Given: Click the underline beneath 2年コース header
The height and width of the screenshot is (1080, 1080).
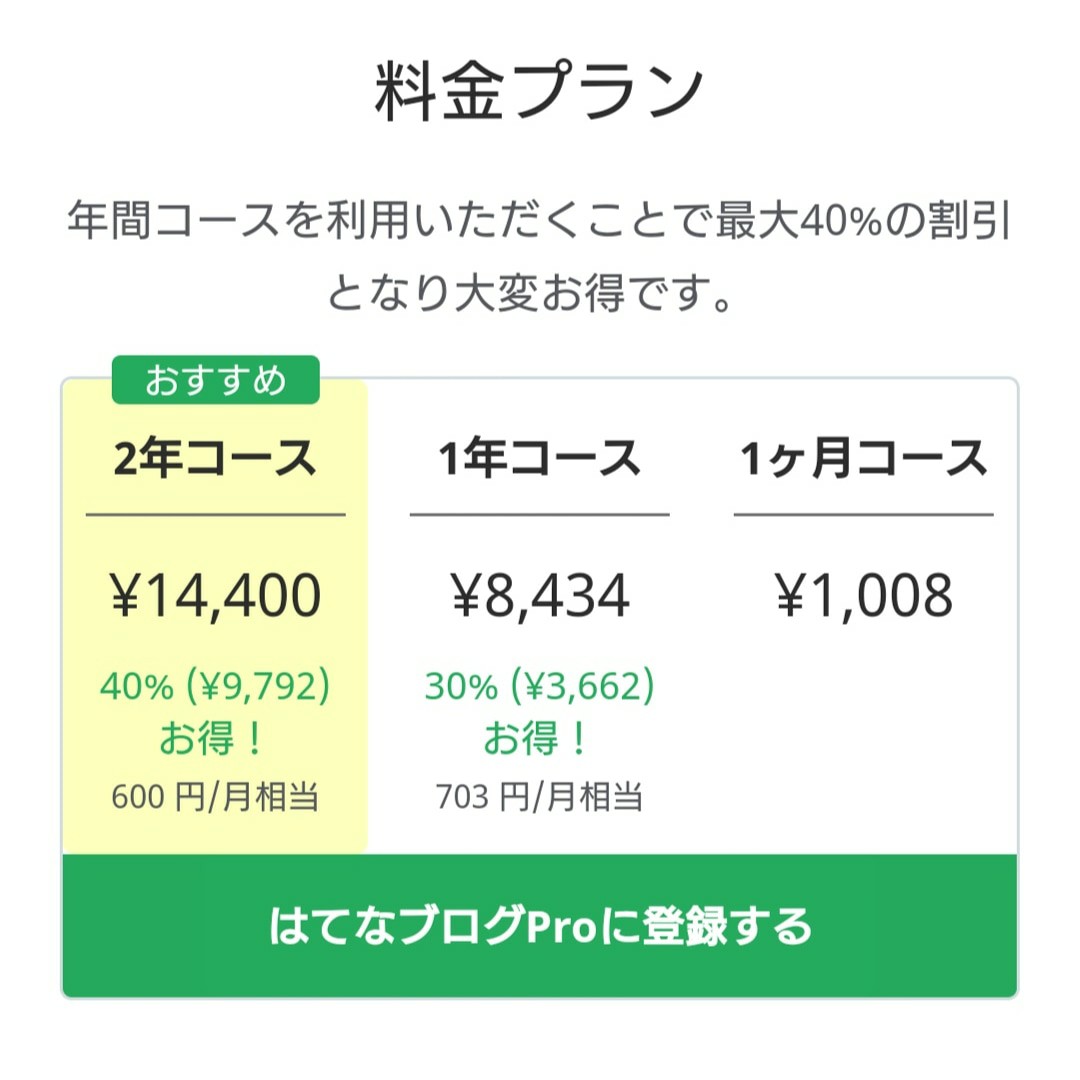Looking at the screenshot, I should [x=214, y=511].
